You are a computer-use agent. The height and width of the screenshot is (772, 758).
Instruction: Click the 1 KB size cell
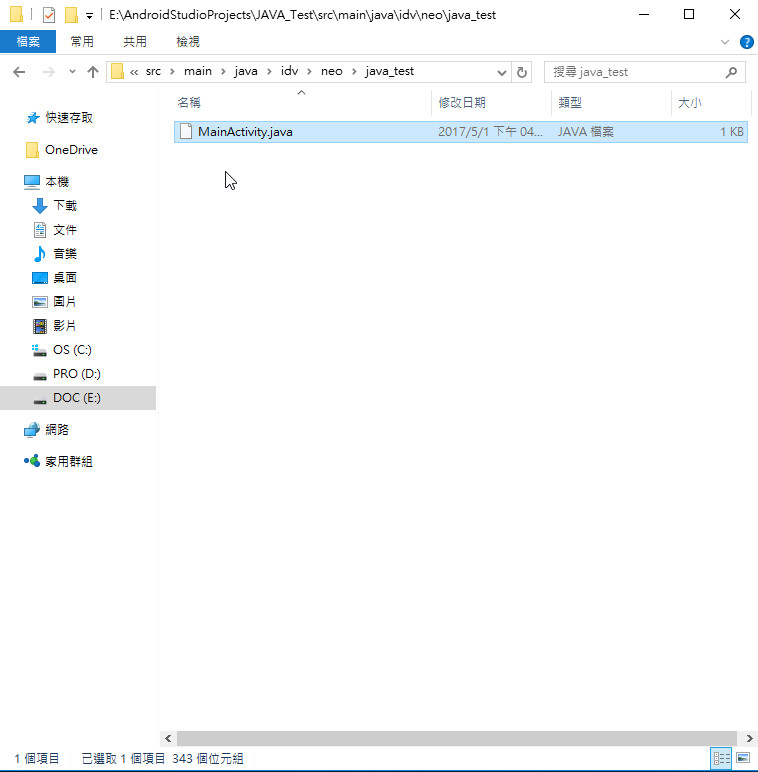point(731,132)
